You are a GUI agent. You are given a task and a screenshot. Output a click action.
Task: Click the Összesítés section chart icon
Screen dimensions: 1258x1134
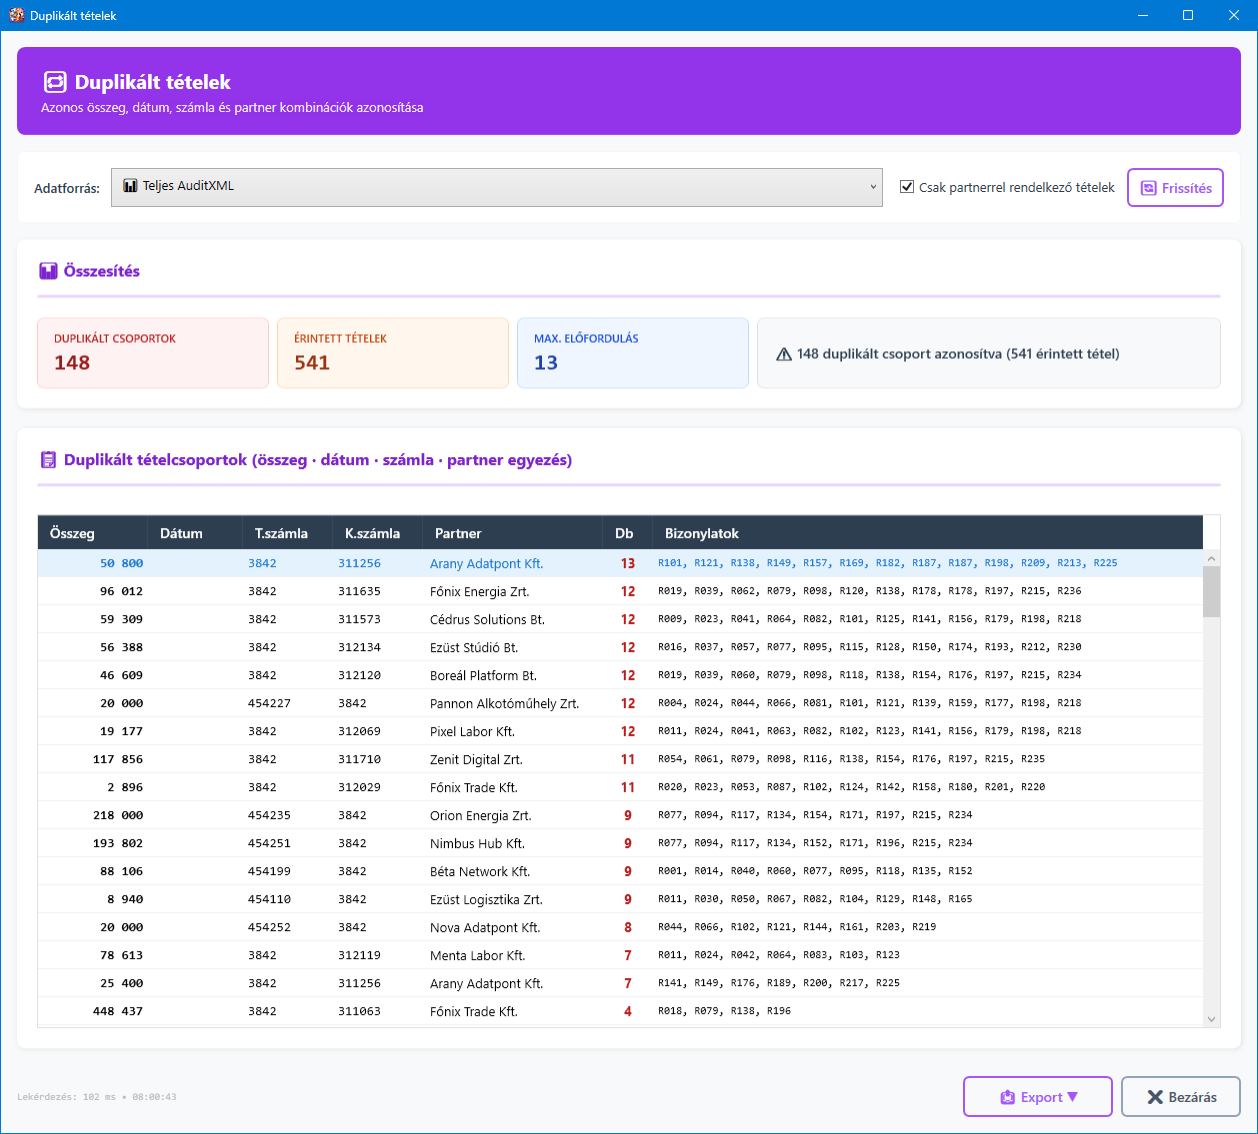pyautogui.click(x=48, y=271)
